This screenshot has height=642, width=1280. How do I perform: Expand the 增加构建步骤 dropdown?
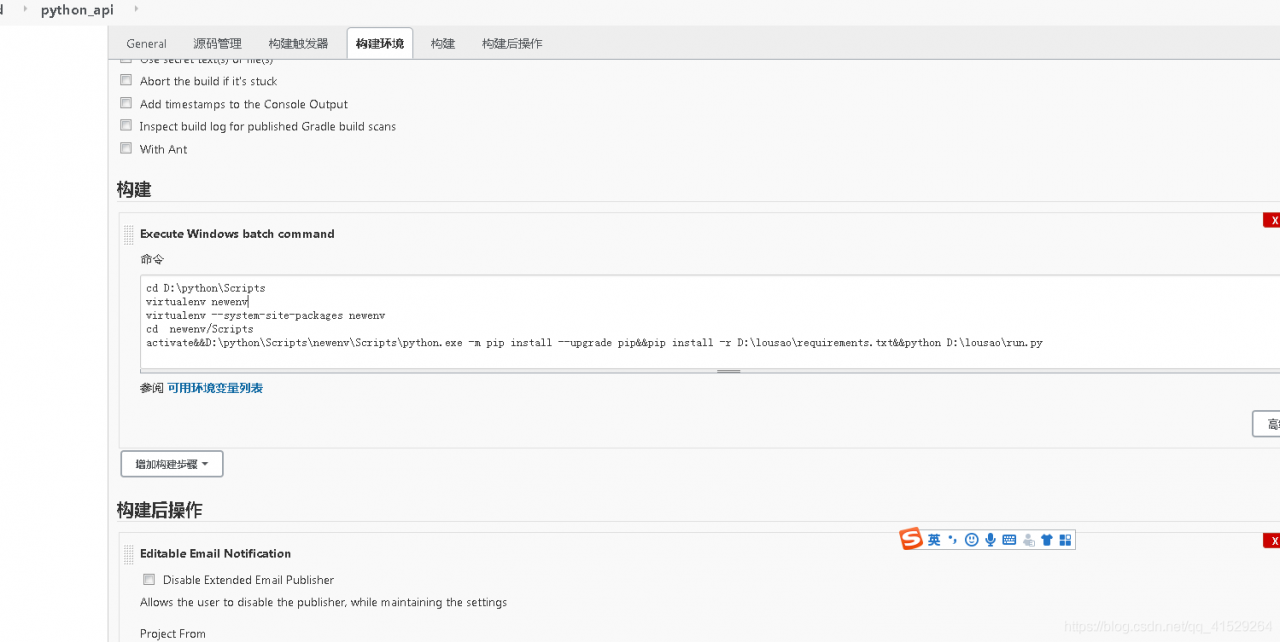pyautogui.click(x=172, y=464)
